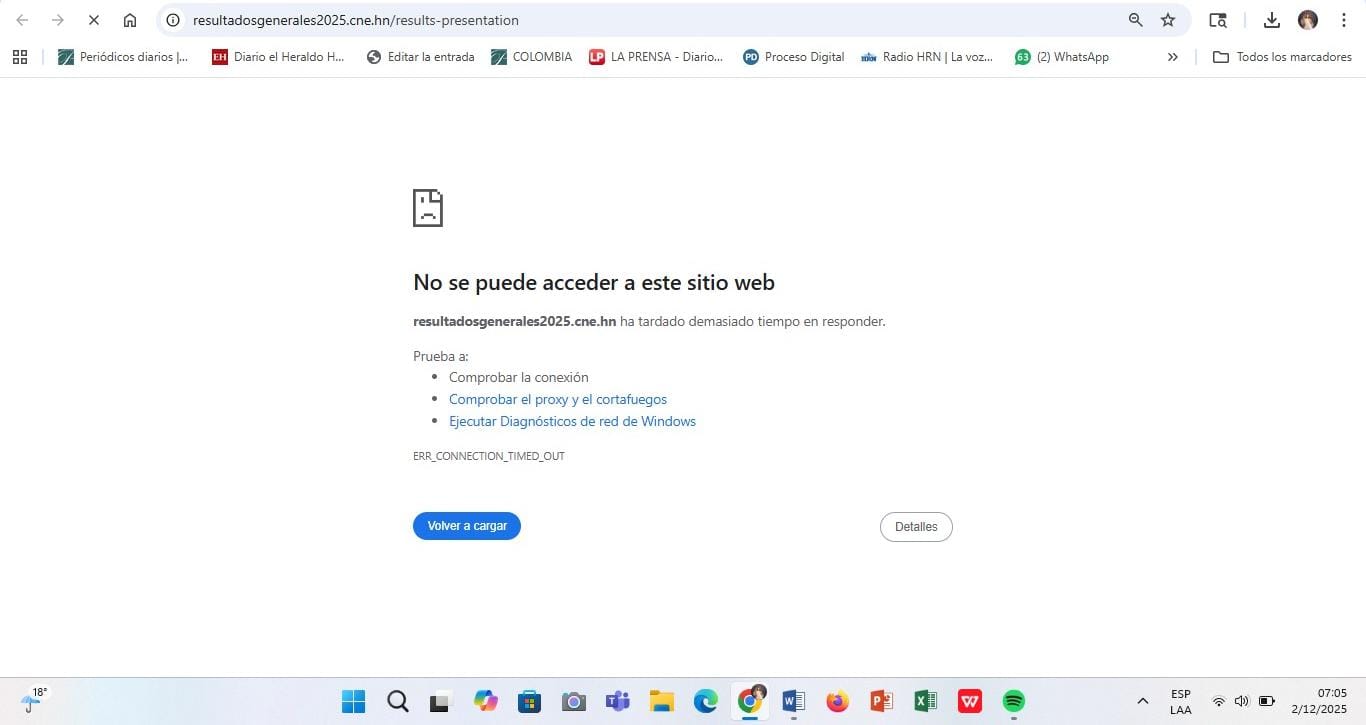Screen dimensions: 1366x725
Task: Click the Detalles button
Action: [x=916, y=527]
